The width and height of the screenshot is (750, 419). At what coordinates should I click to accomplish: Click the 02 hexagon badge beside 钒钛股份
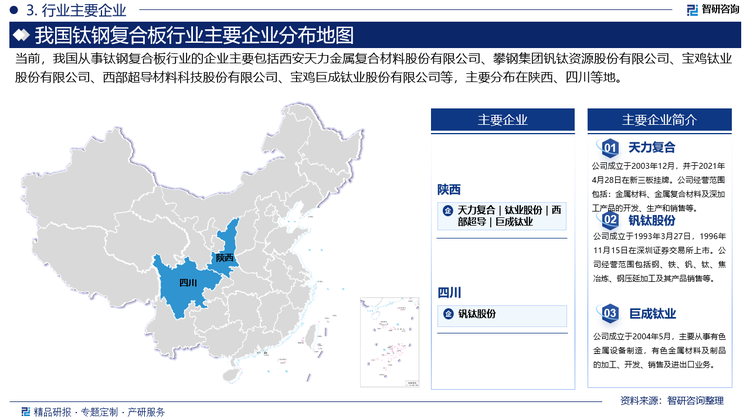tap(610, 220)
